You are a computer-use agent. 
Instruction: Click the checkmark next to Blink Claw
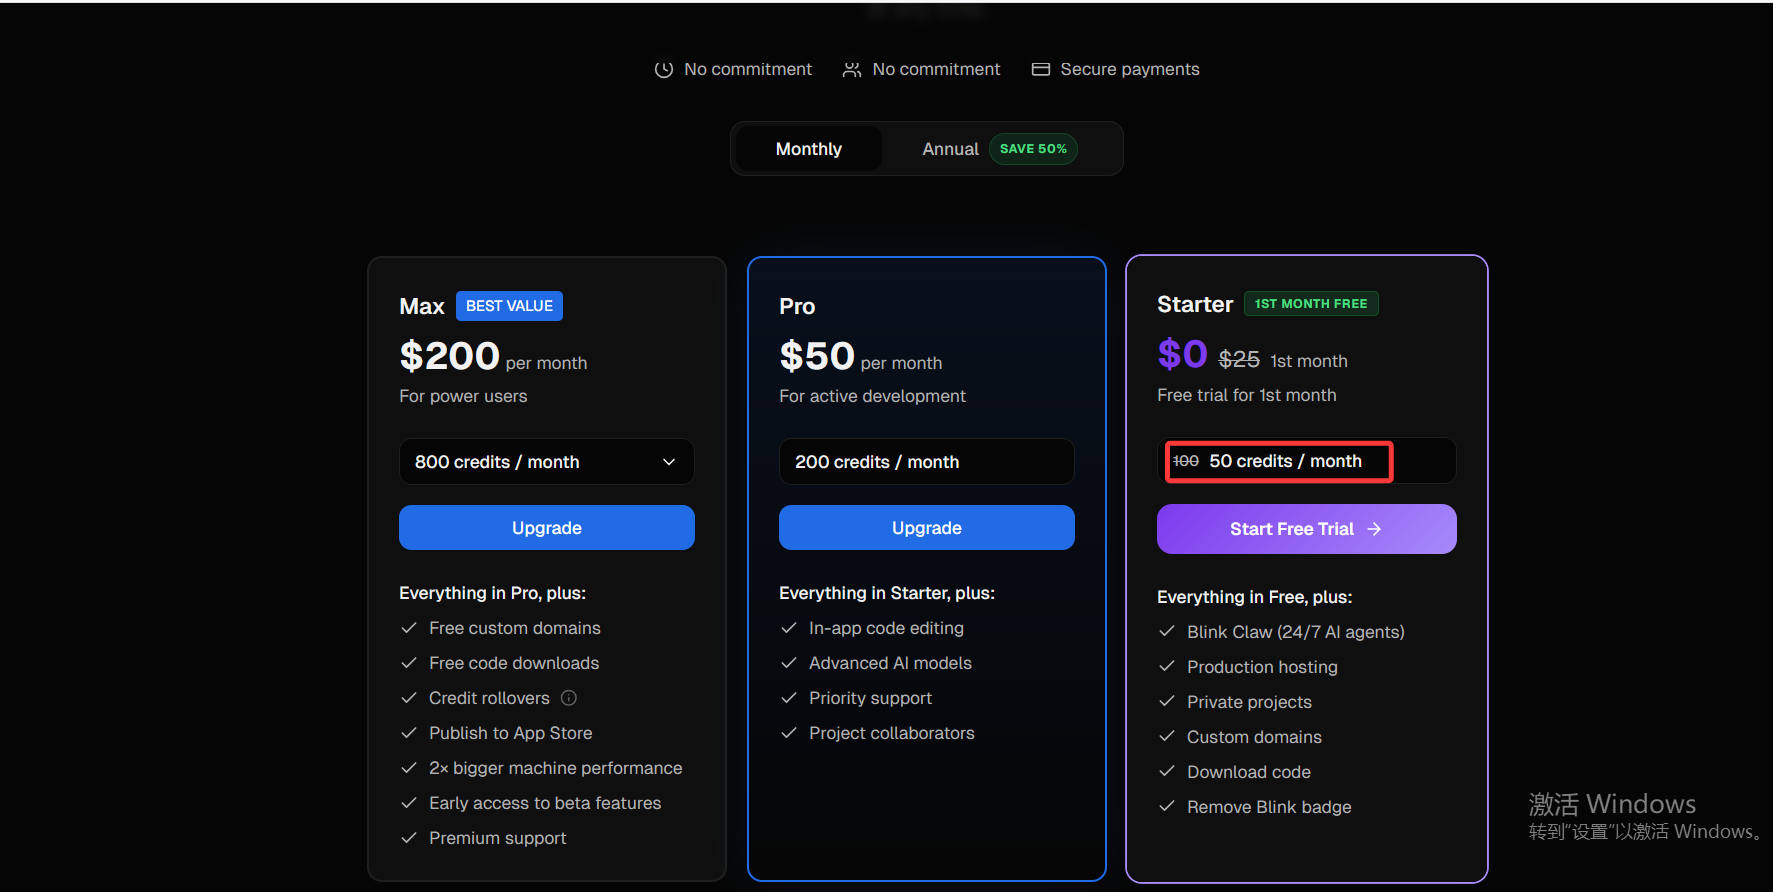tap(1166, 632)
